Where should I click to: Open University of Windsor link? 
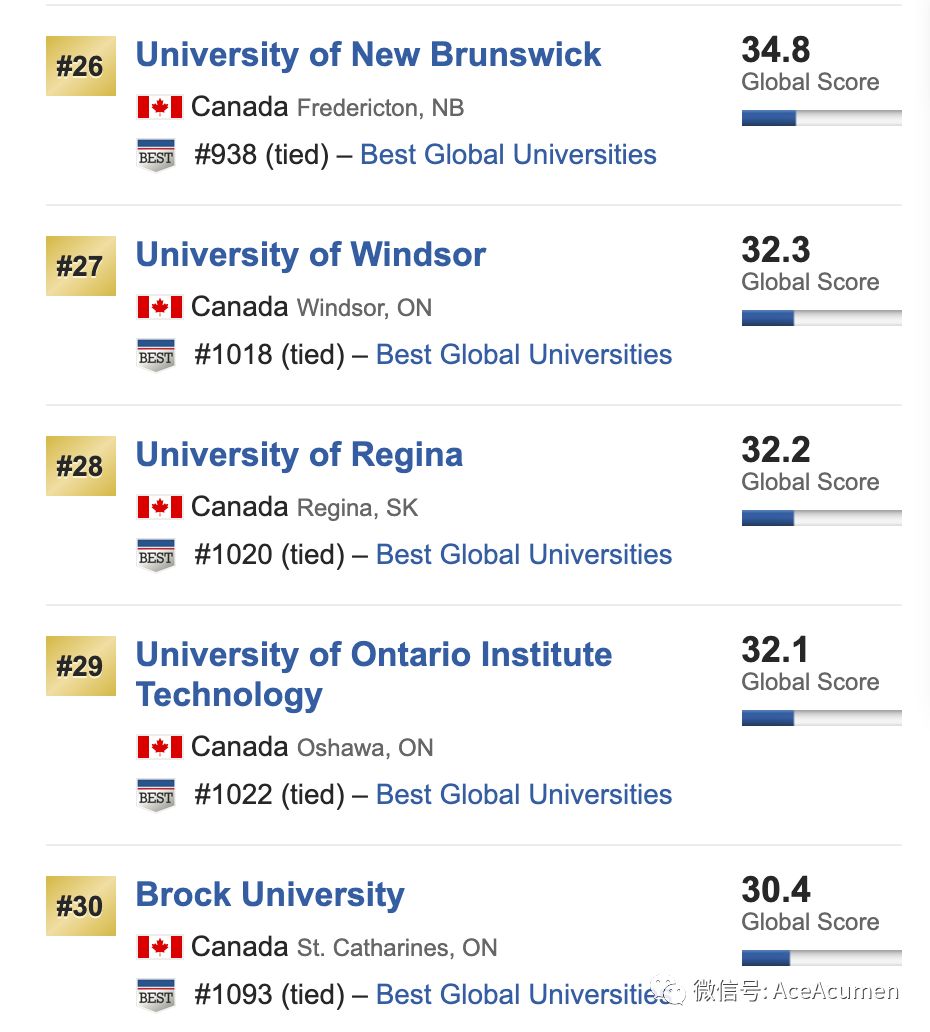[311, 255]
